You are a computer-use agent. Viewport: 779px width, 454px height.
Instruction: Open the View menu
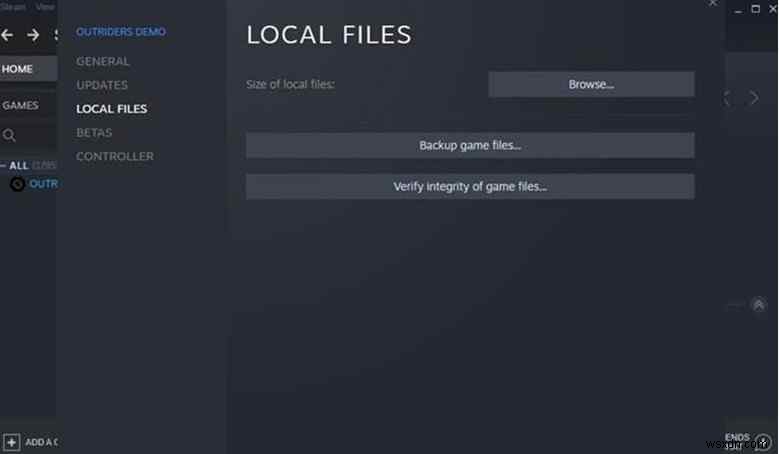tap(45, 7)
